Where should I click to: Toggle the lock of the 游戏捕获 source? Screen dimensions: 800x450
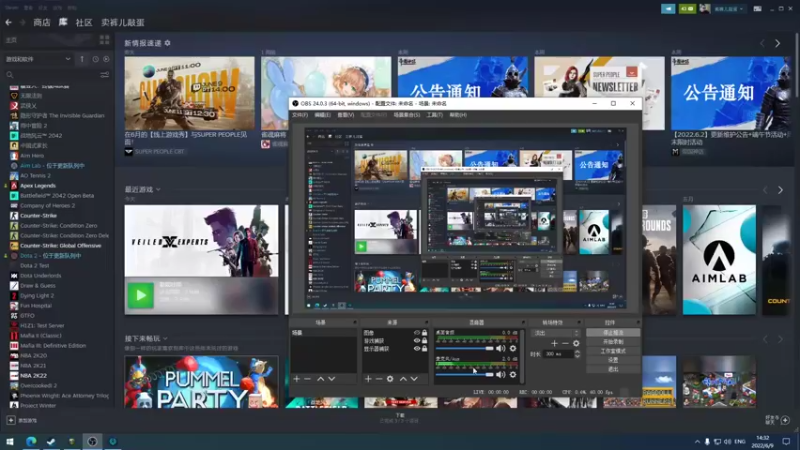[424, 341]
